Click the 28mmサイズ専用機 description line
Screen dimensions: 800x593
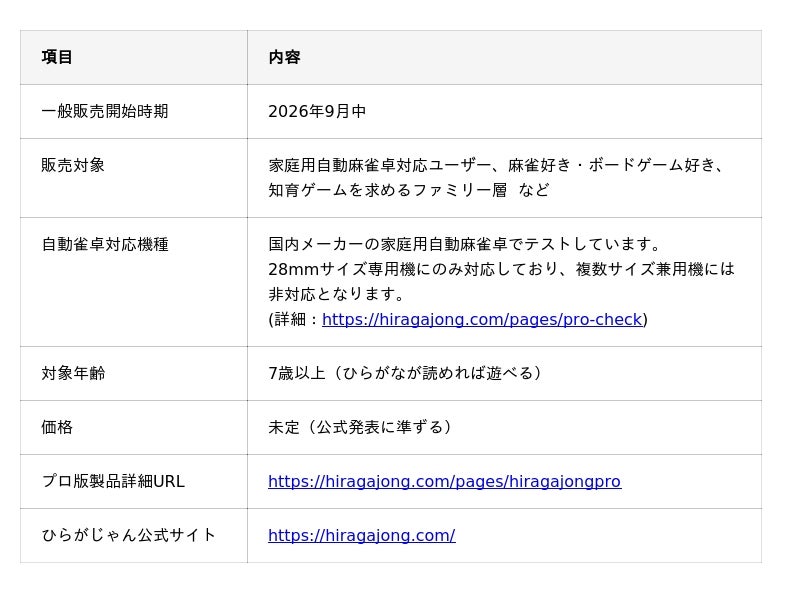pos(502,269)
